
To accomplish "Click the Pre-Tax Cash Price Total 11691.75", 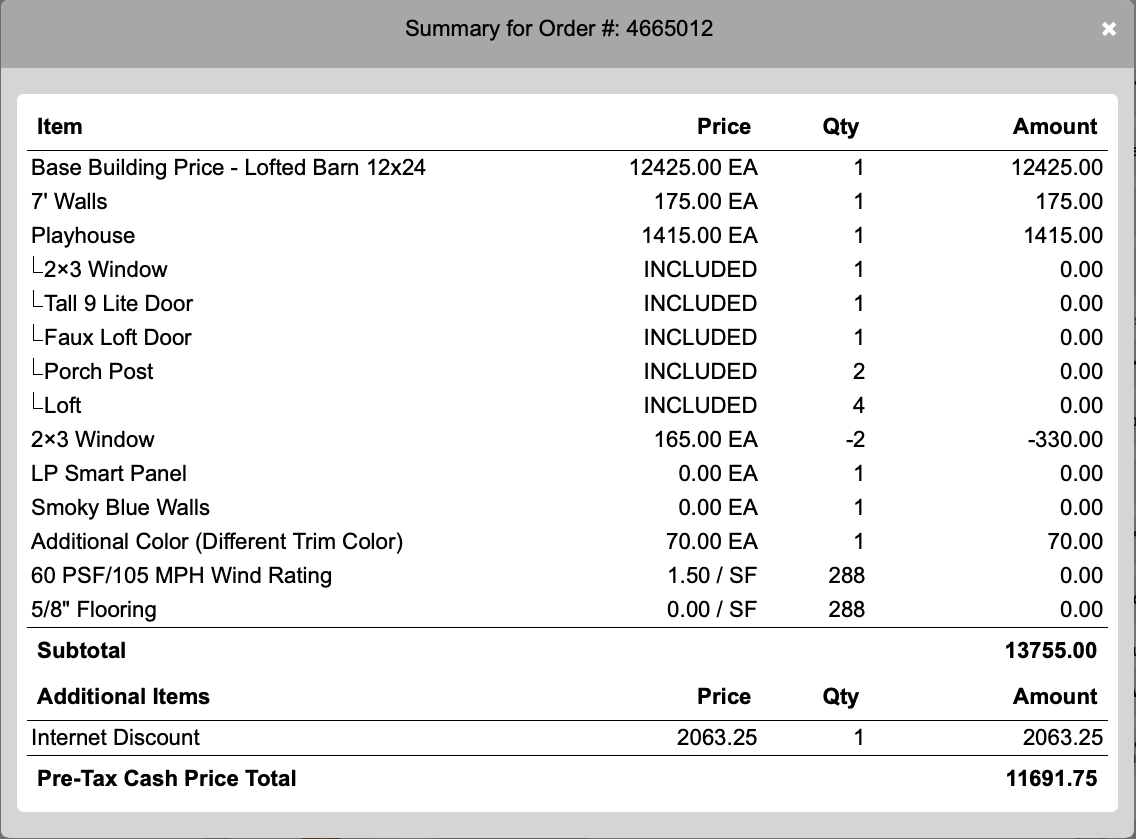I will pyautogui.click(x=1050, y=779).
